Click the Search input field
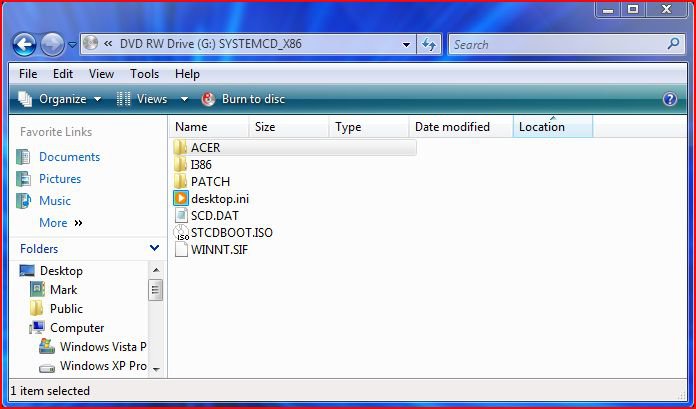This screenshot has height=409, width=696. pos(558,44)
